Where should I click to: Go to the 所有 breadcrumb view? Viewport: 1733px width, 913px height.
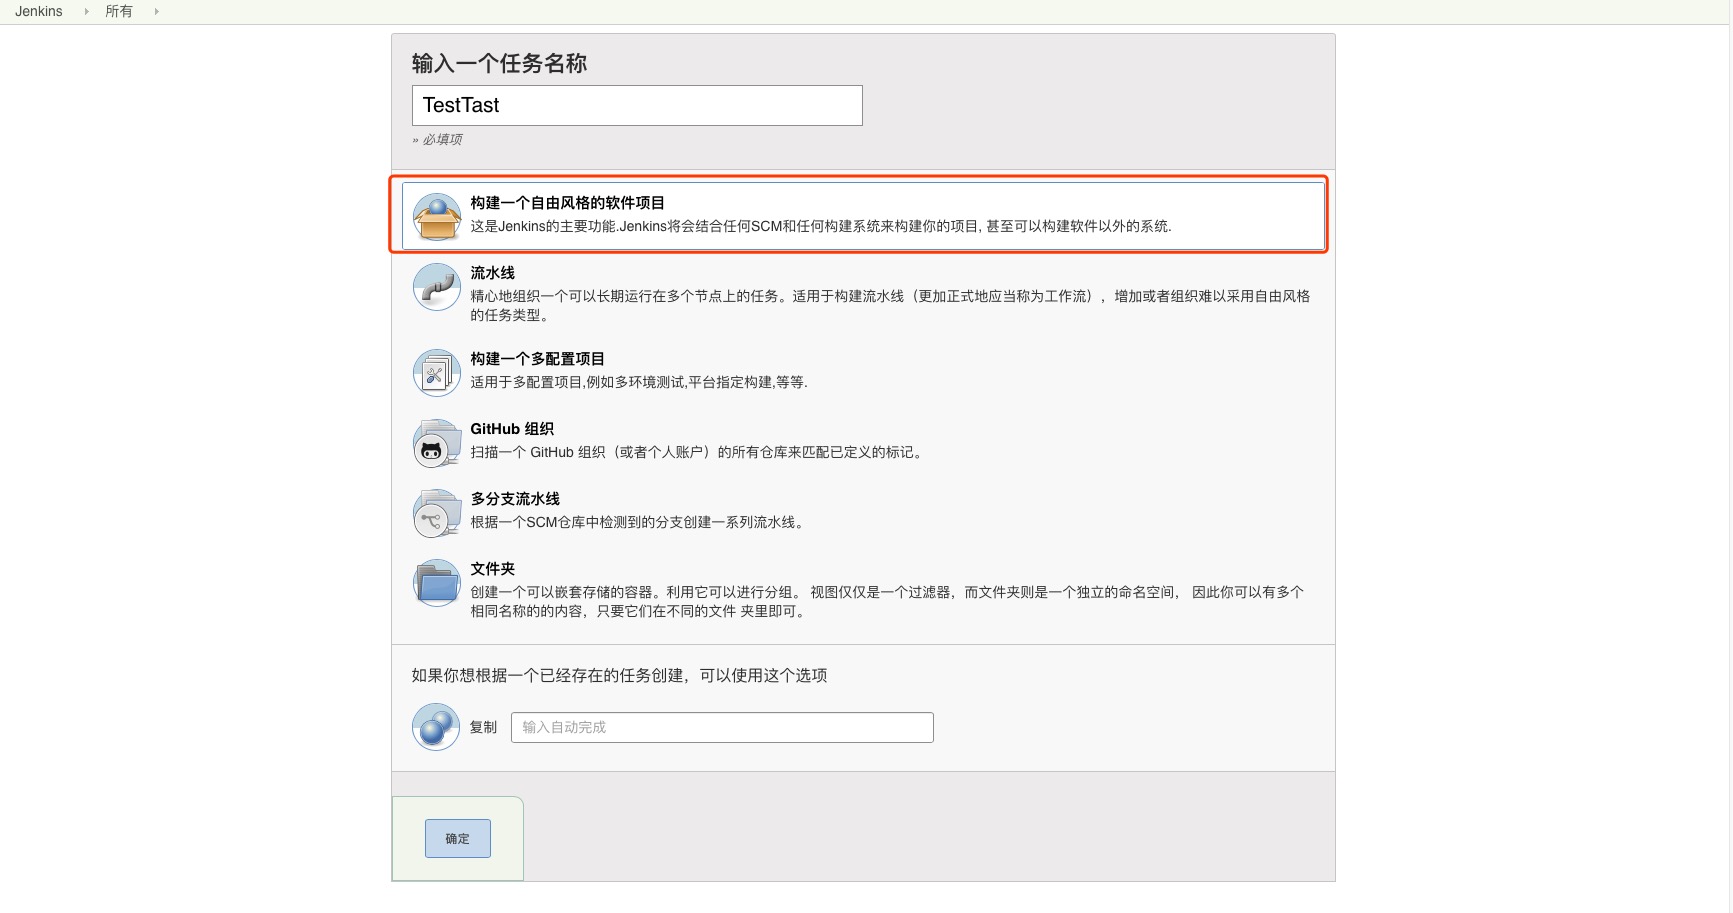coord(119,11)
